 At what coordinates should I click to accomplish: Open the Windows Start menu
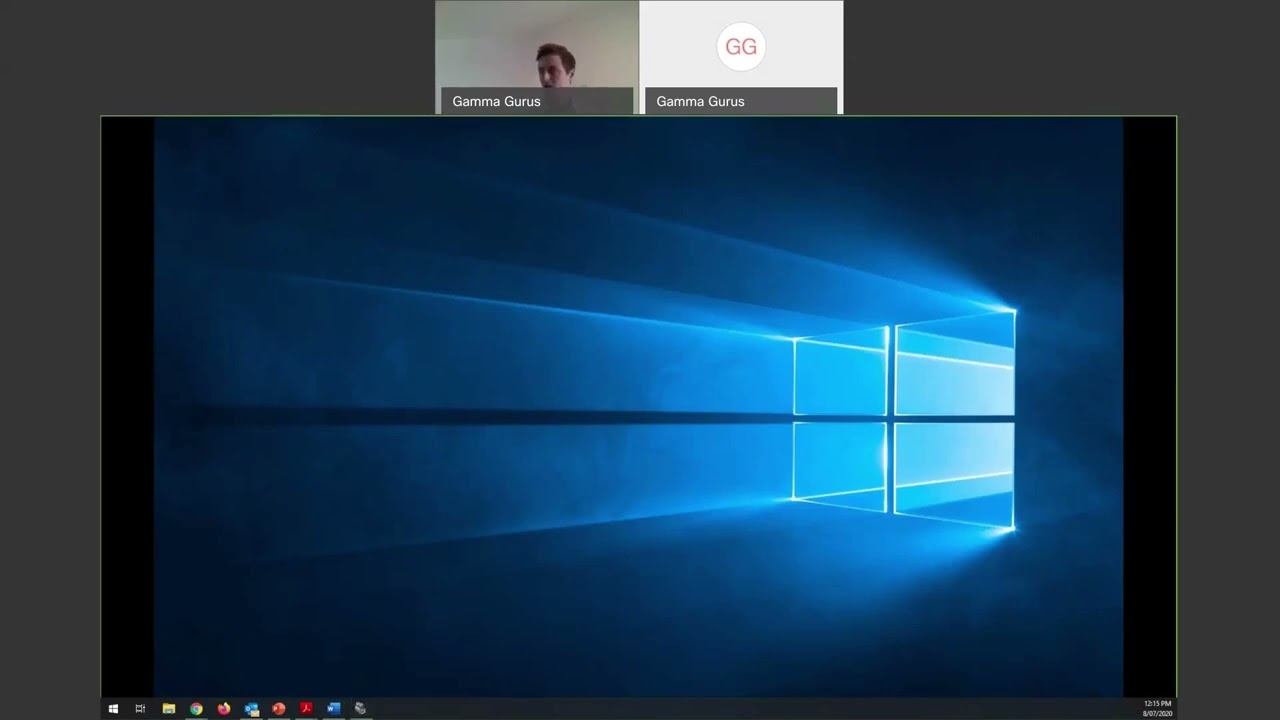coord(113,709)
